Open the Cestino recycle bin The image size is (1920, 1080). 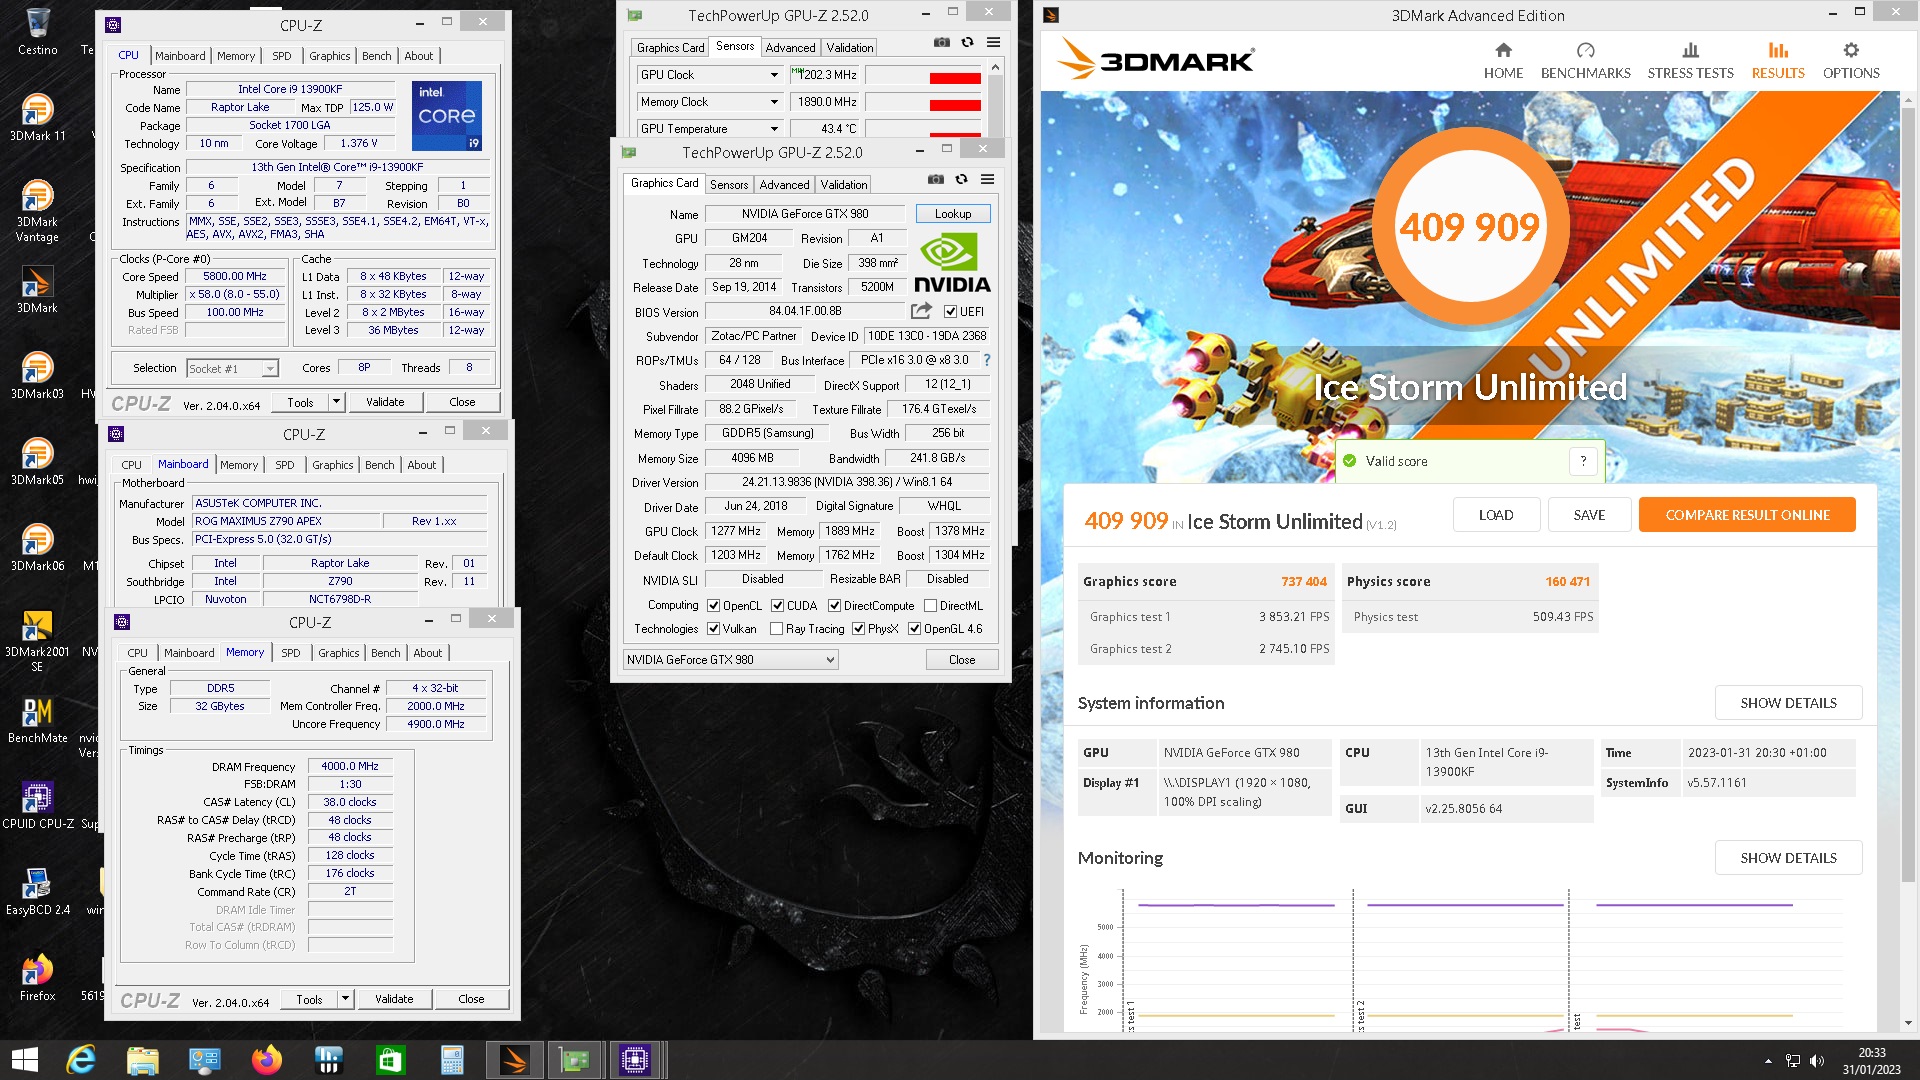tap(37, 31)
